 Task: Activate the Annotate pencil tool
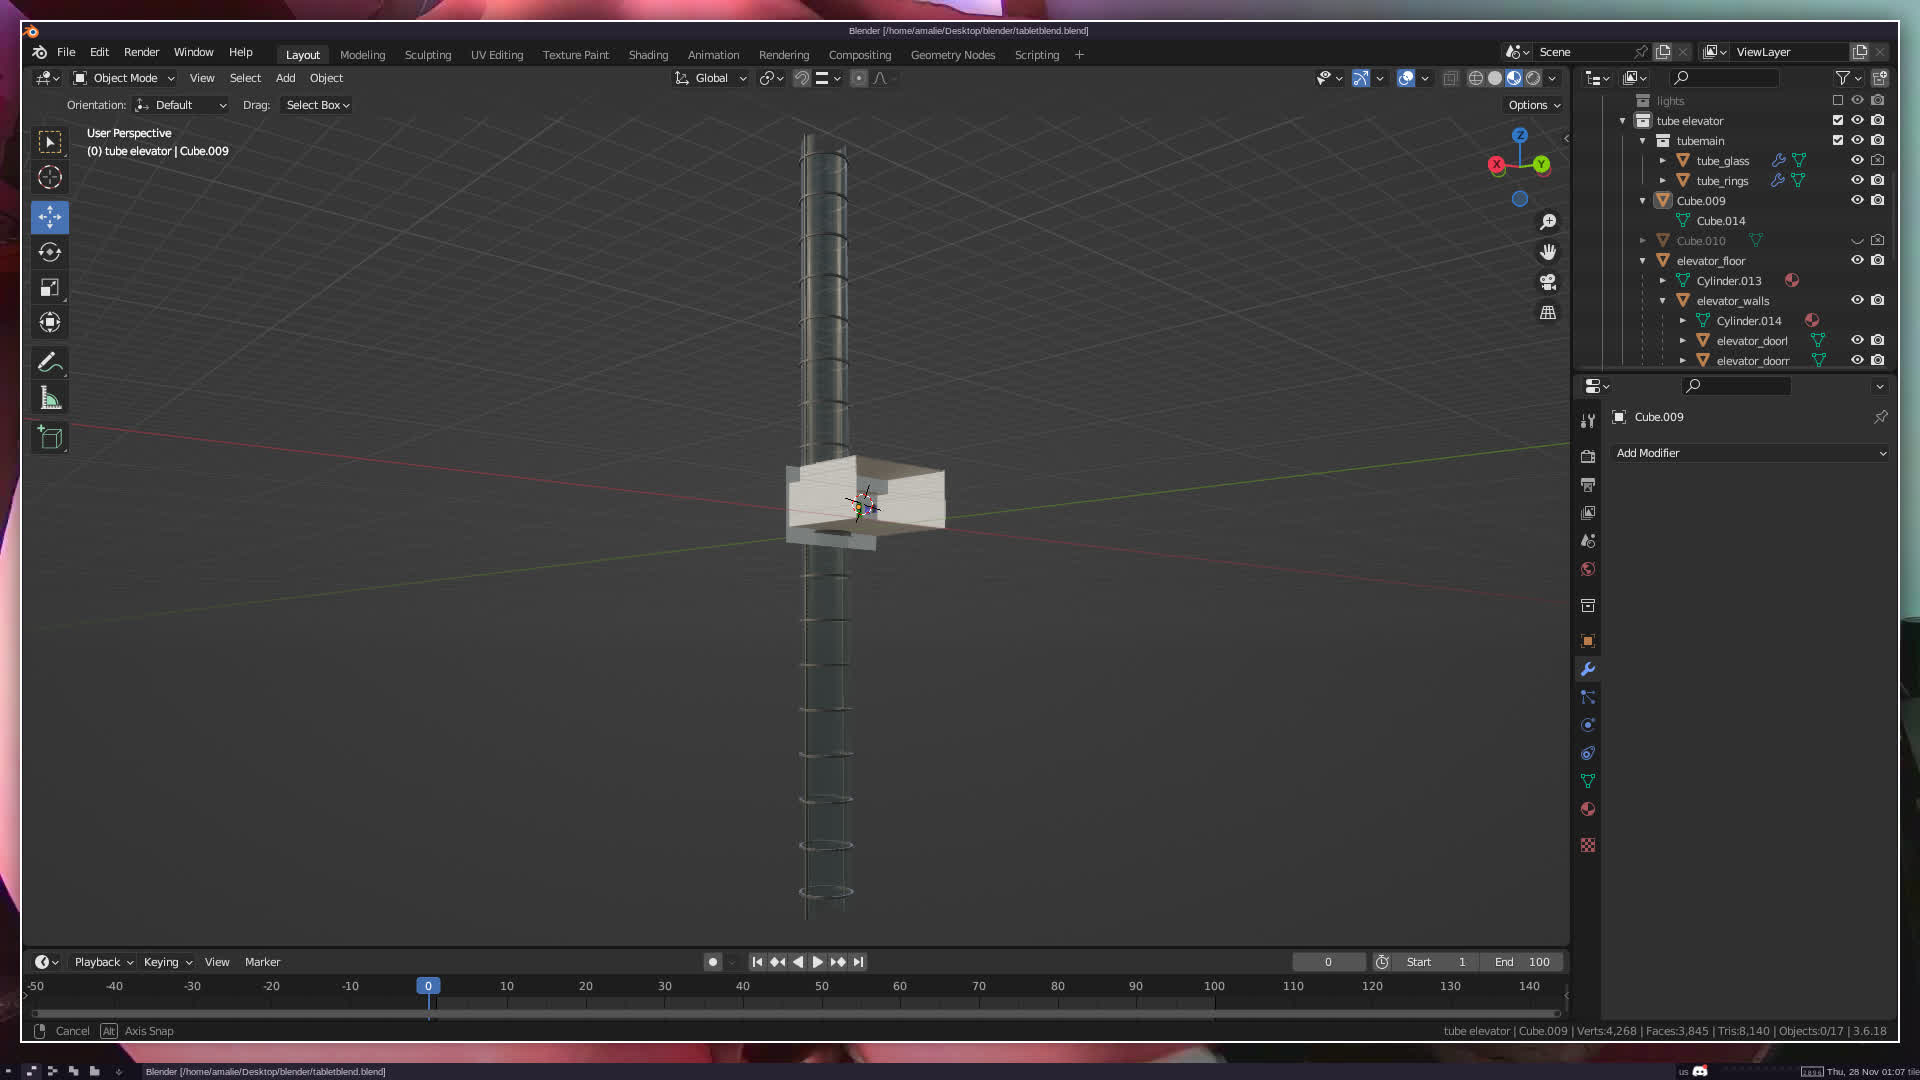[x=50, y=363]
